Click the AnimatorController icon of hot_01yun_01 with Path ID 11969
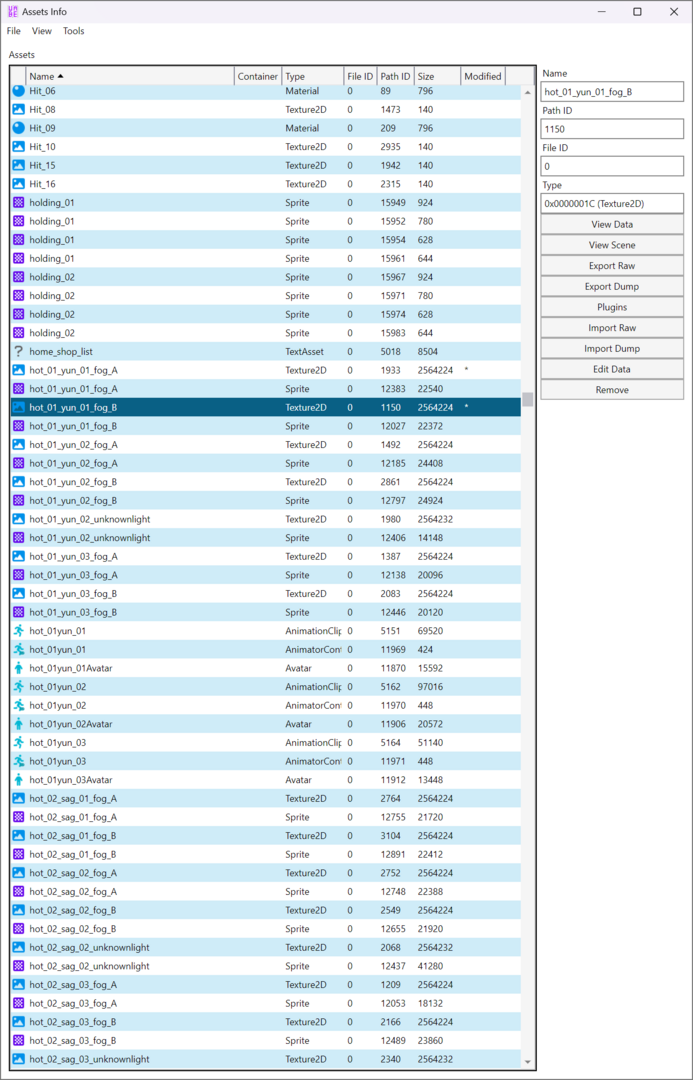Image resolution: width=693 pixels, height=1080 pixels. 19,650
